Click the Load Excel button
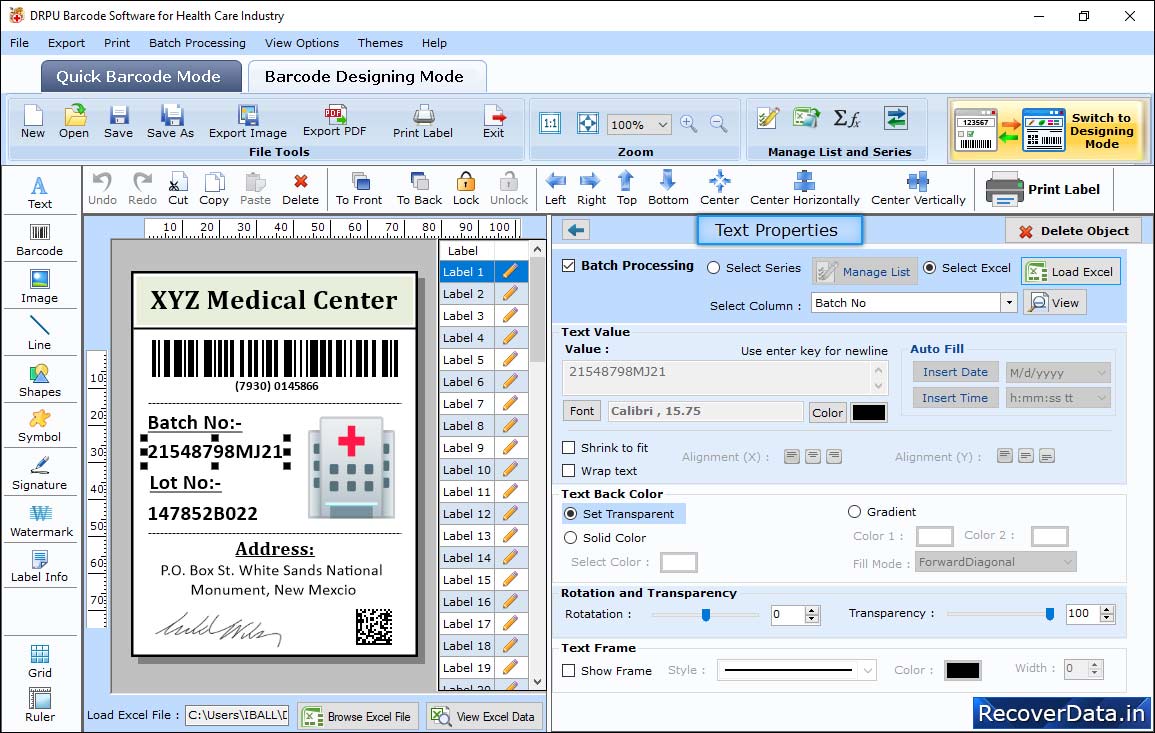The image size is (1155, 733). tap(1071, 271)
